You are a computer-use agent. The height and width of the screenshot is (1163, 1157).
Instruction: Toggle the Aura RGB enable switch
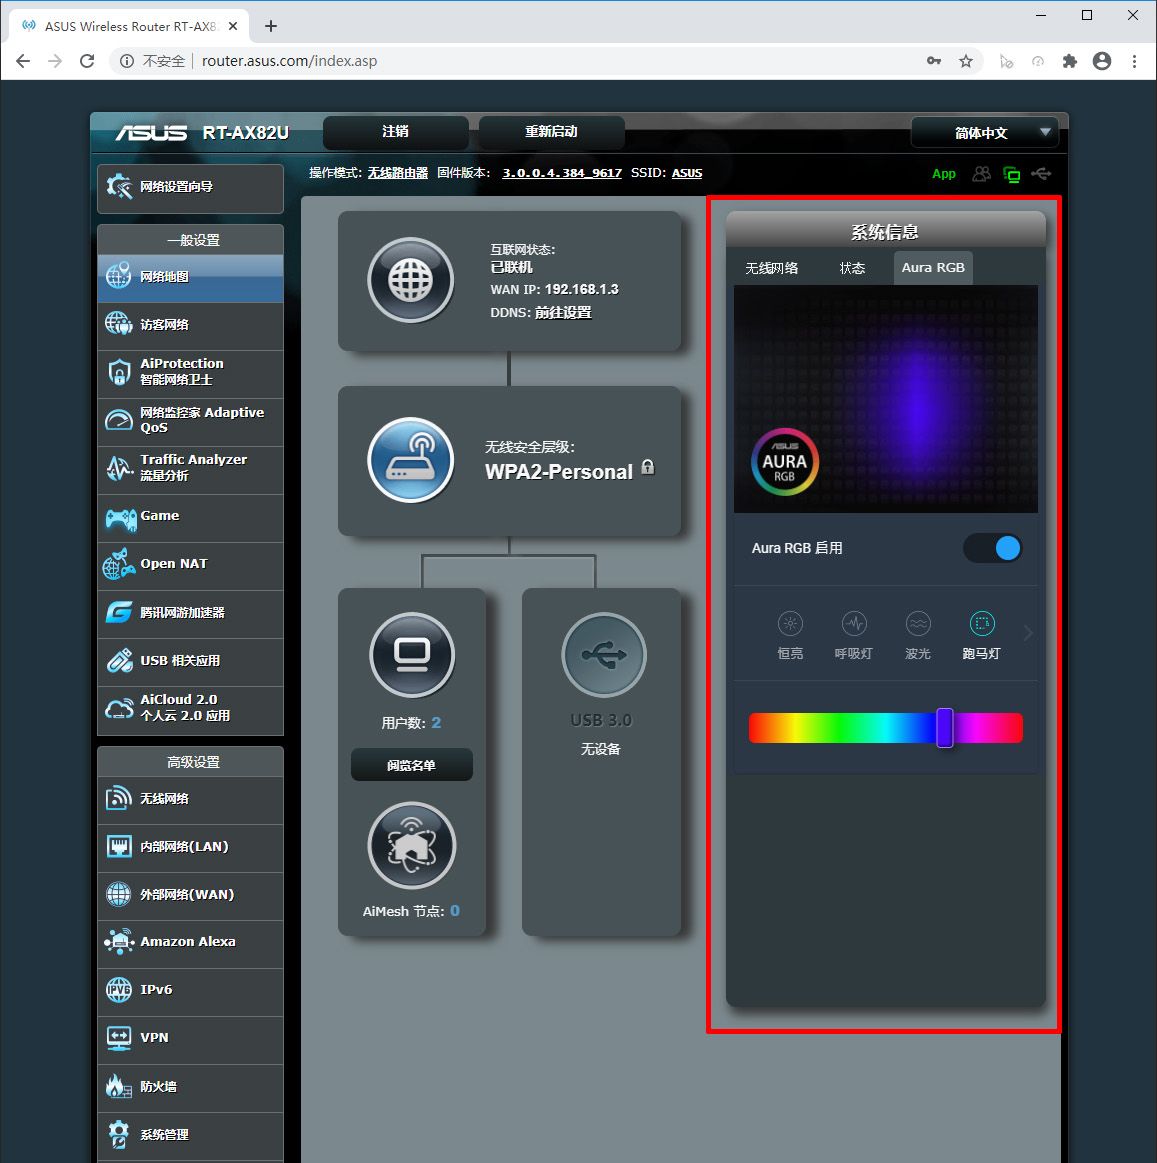[x=992, y=548]
